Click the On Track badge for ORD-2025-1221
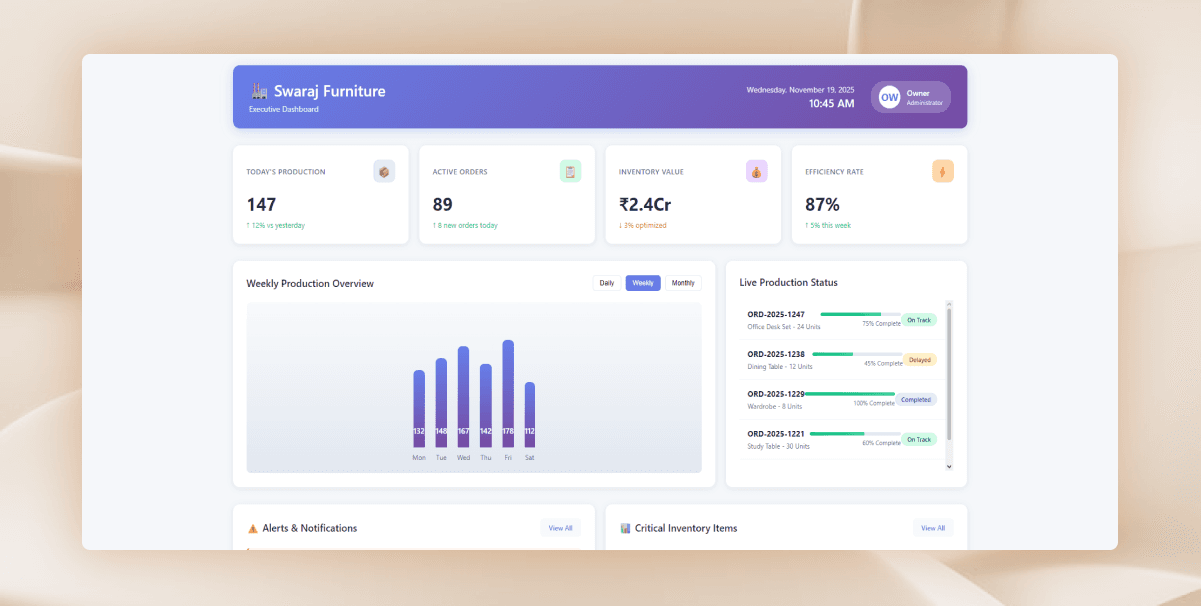 (918, 439)
